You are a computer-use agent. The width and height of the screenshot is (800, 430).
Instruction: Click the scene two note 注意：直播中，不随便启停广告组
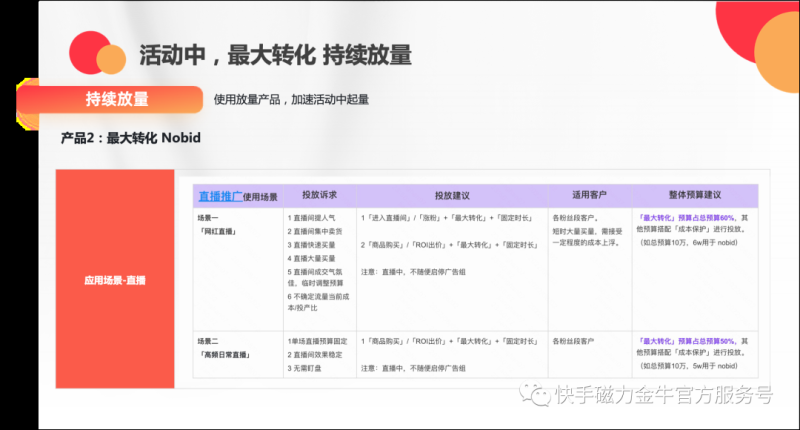pos(413,368)
